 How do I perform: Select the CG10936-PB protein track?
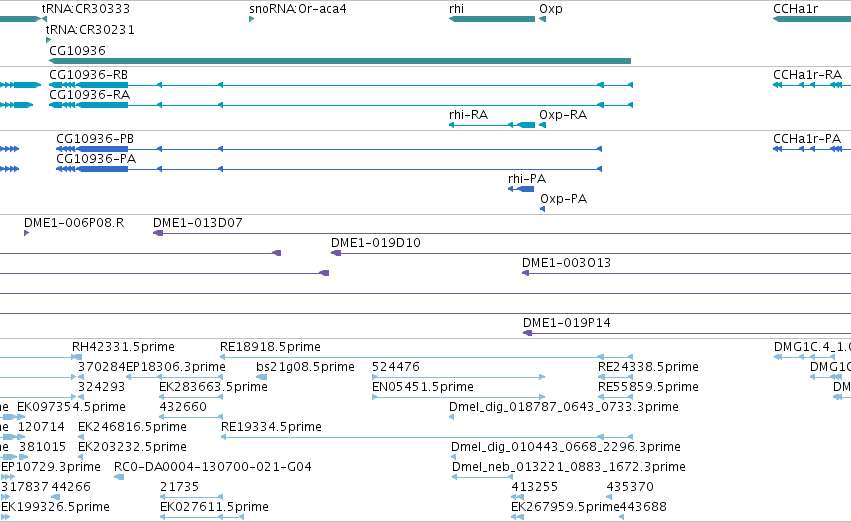click(x=329, y=149)
